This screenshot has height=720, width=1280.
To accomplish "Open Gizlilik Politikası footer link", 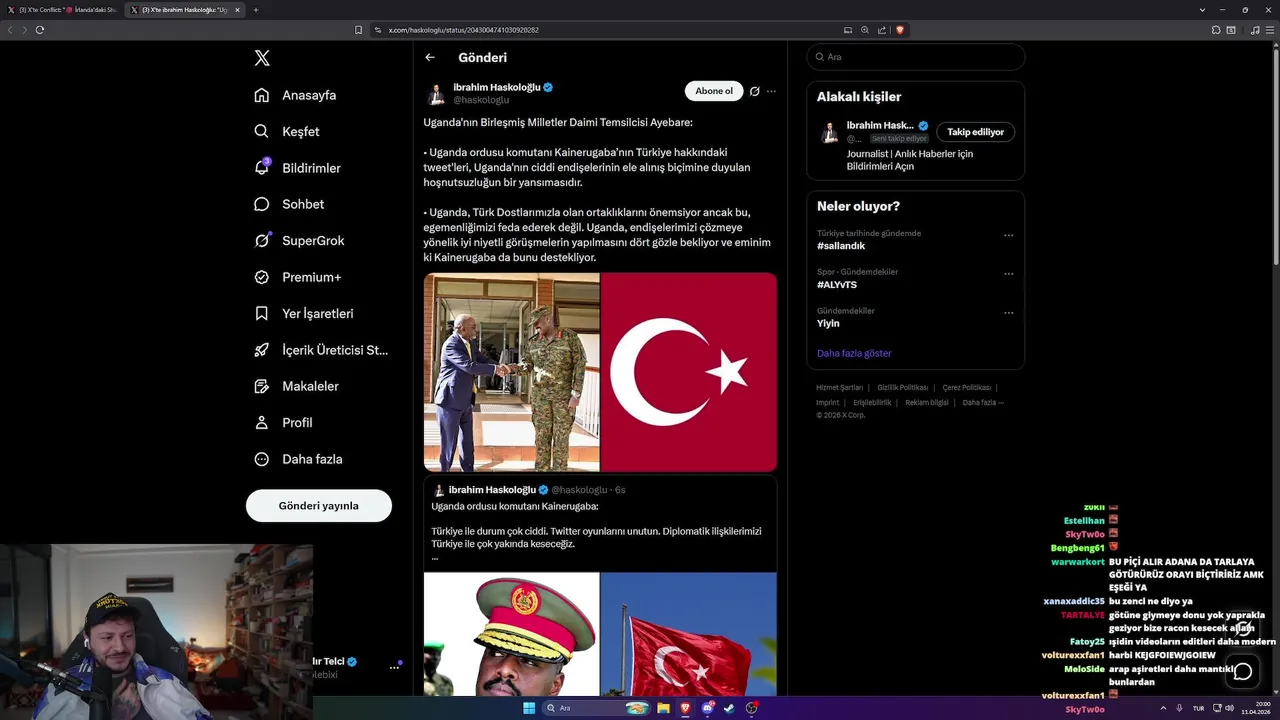I will tap(903, 387).
